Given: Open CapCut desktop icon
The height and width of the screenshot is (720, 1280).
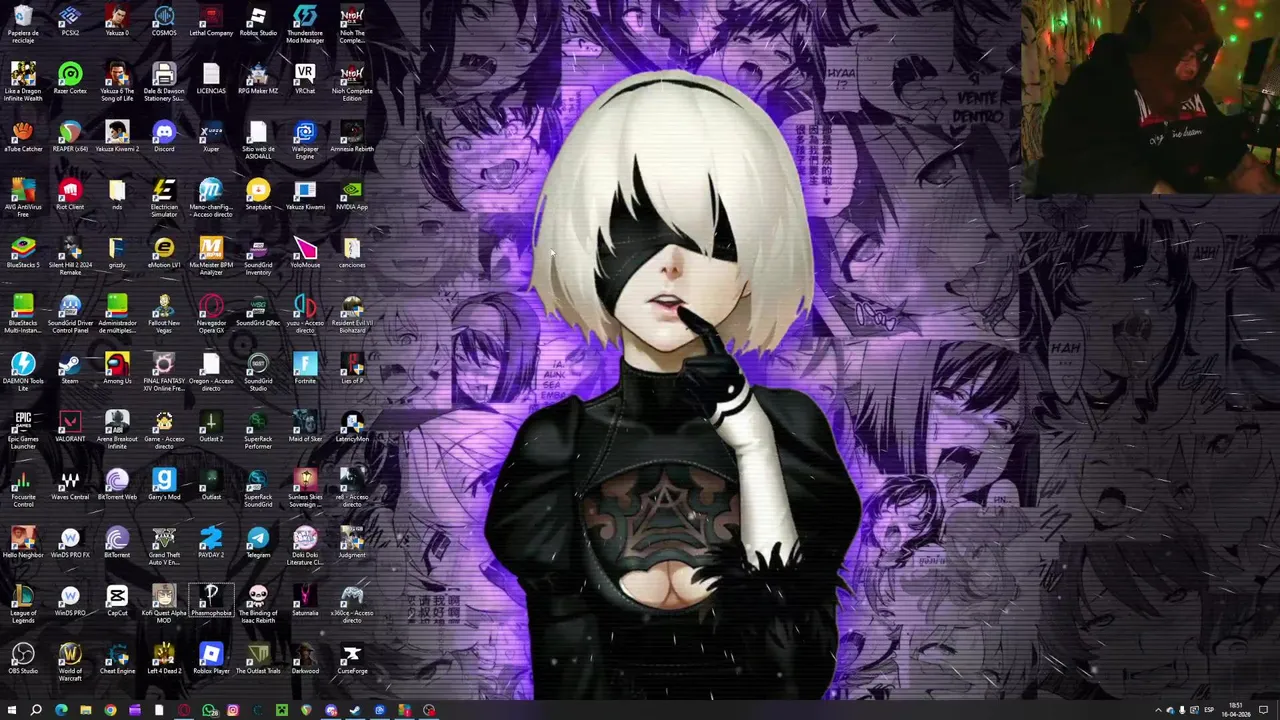Looking at the screenshot, I should (117, 601).
